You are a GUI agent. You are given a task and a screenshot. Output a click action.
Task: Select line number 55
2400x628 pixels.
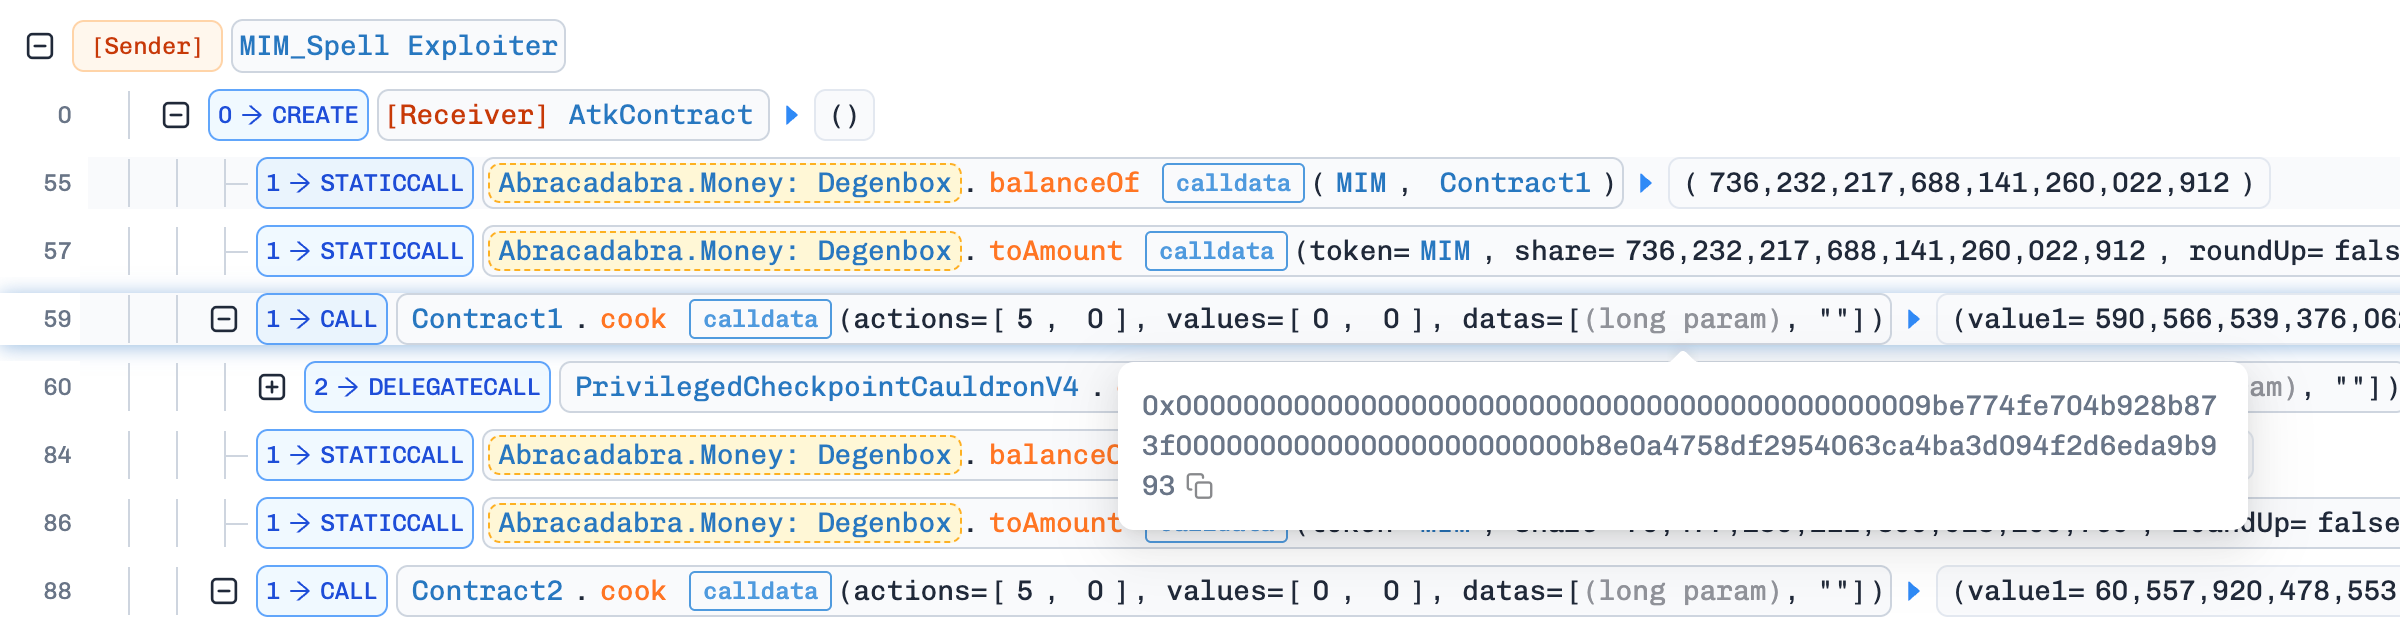(x=58, y=183)
